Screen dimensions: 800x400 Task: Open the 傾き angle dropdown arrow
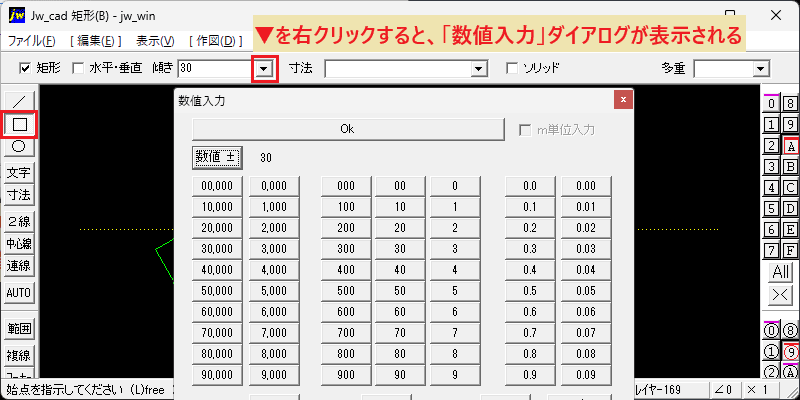click(x=265, y=69)
